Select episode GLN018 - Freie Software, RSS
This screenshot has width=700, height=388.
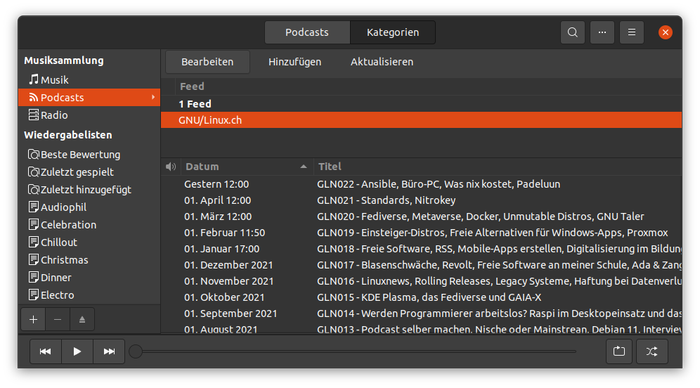coord(499,249)
